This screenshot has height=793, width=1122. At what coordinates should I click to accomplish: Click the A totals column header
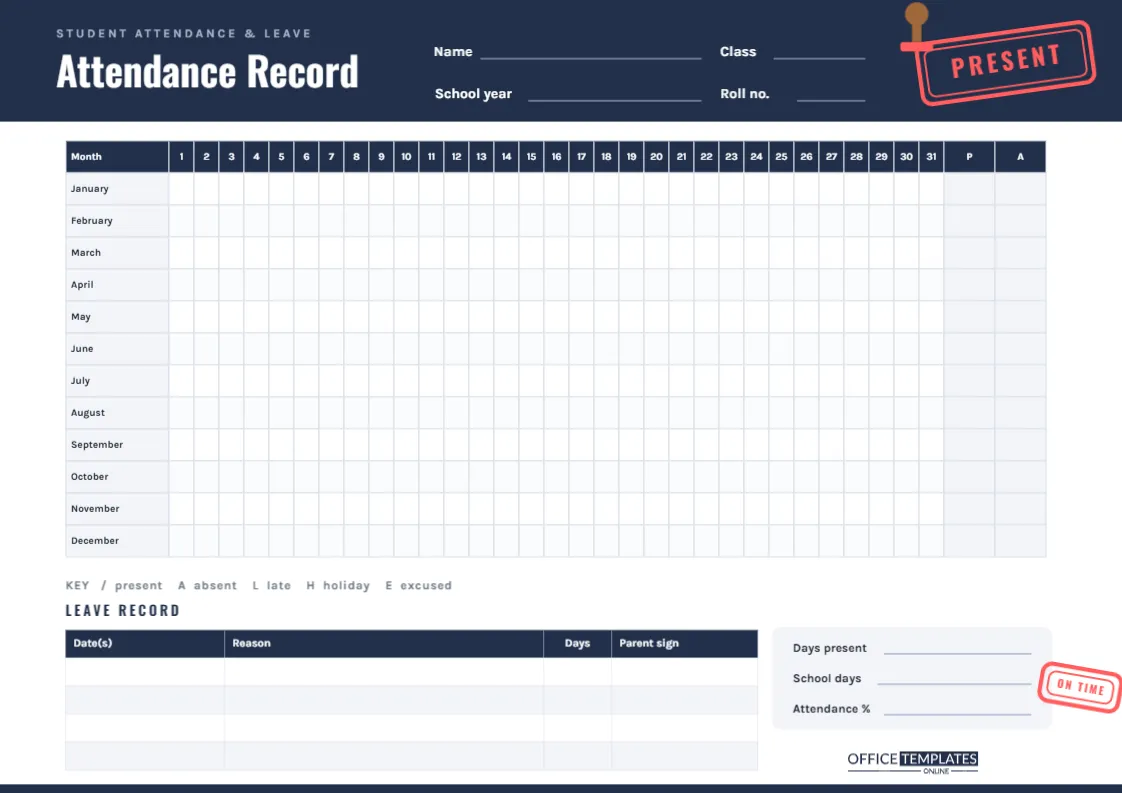(1020, 157)
